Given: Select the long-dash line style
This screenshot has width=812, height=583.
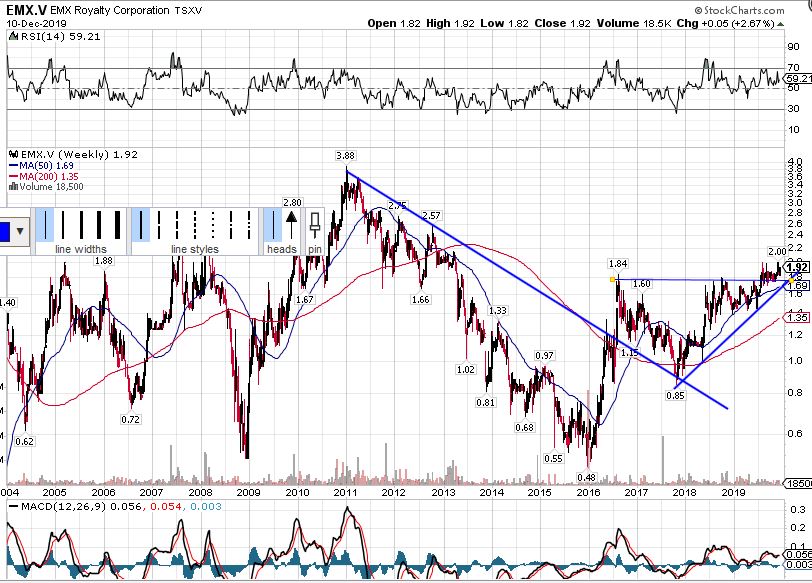Looking at the screenshot, I should [x=159, y=225].
